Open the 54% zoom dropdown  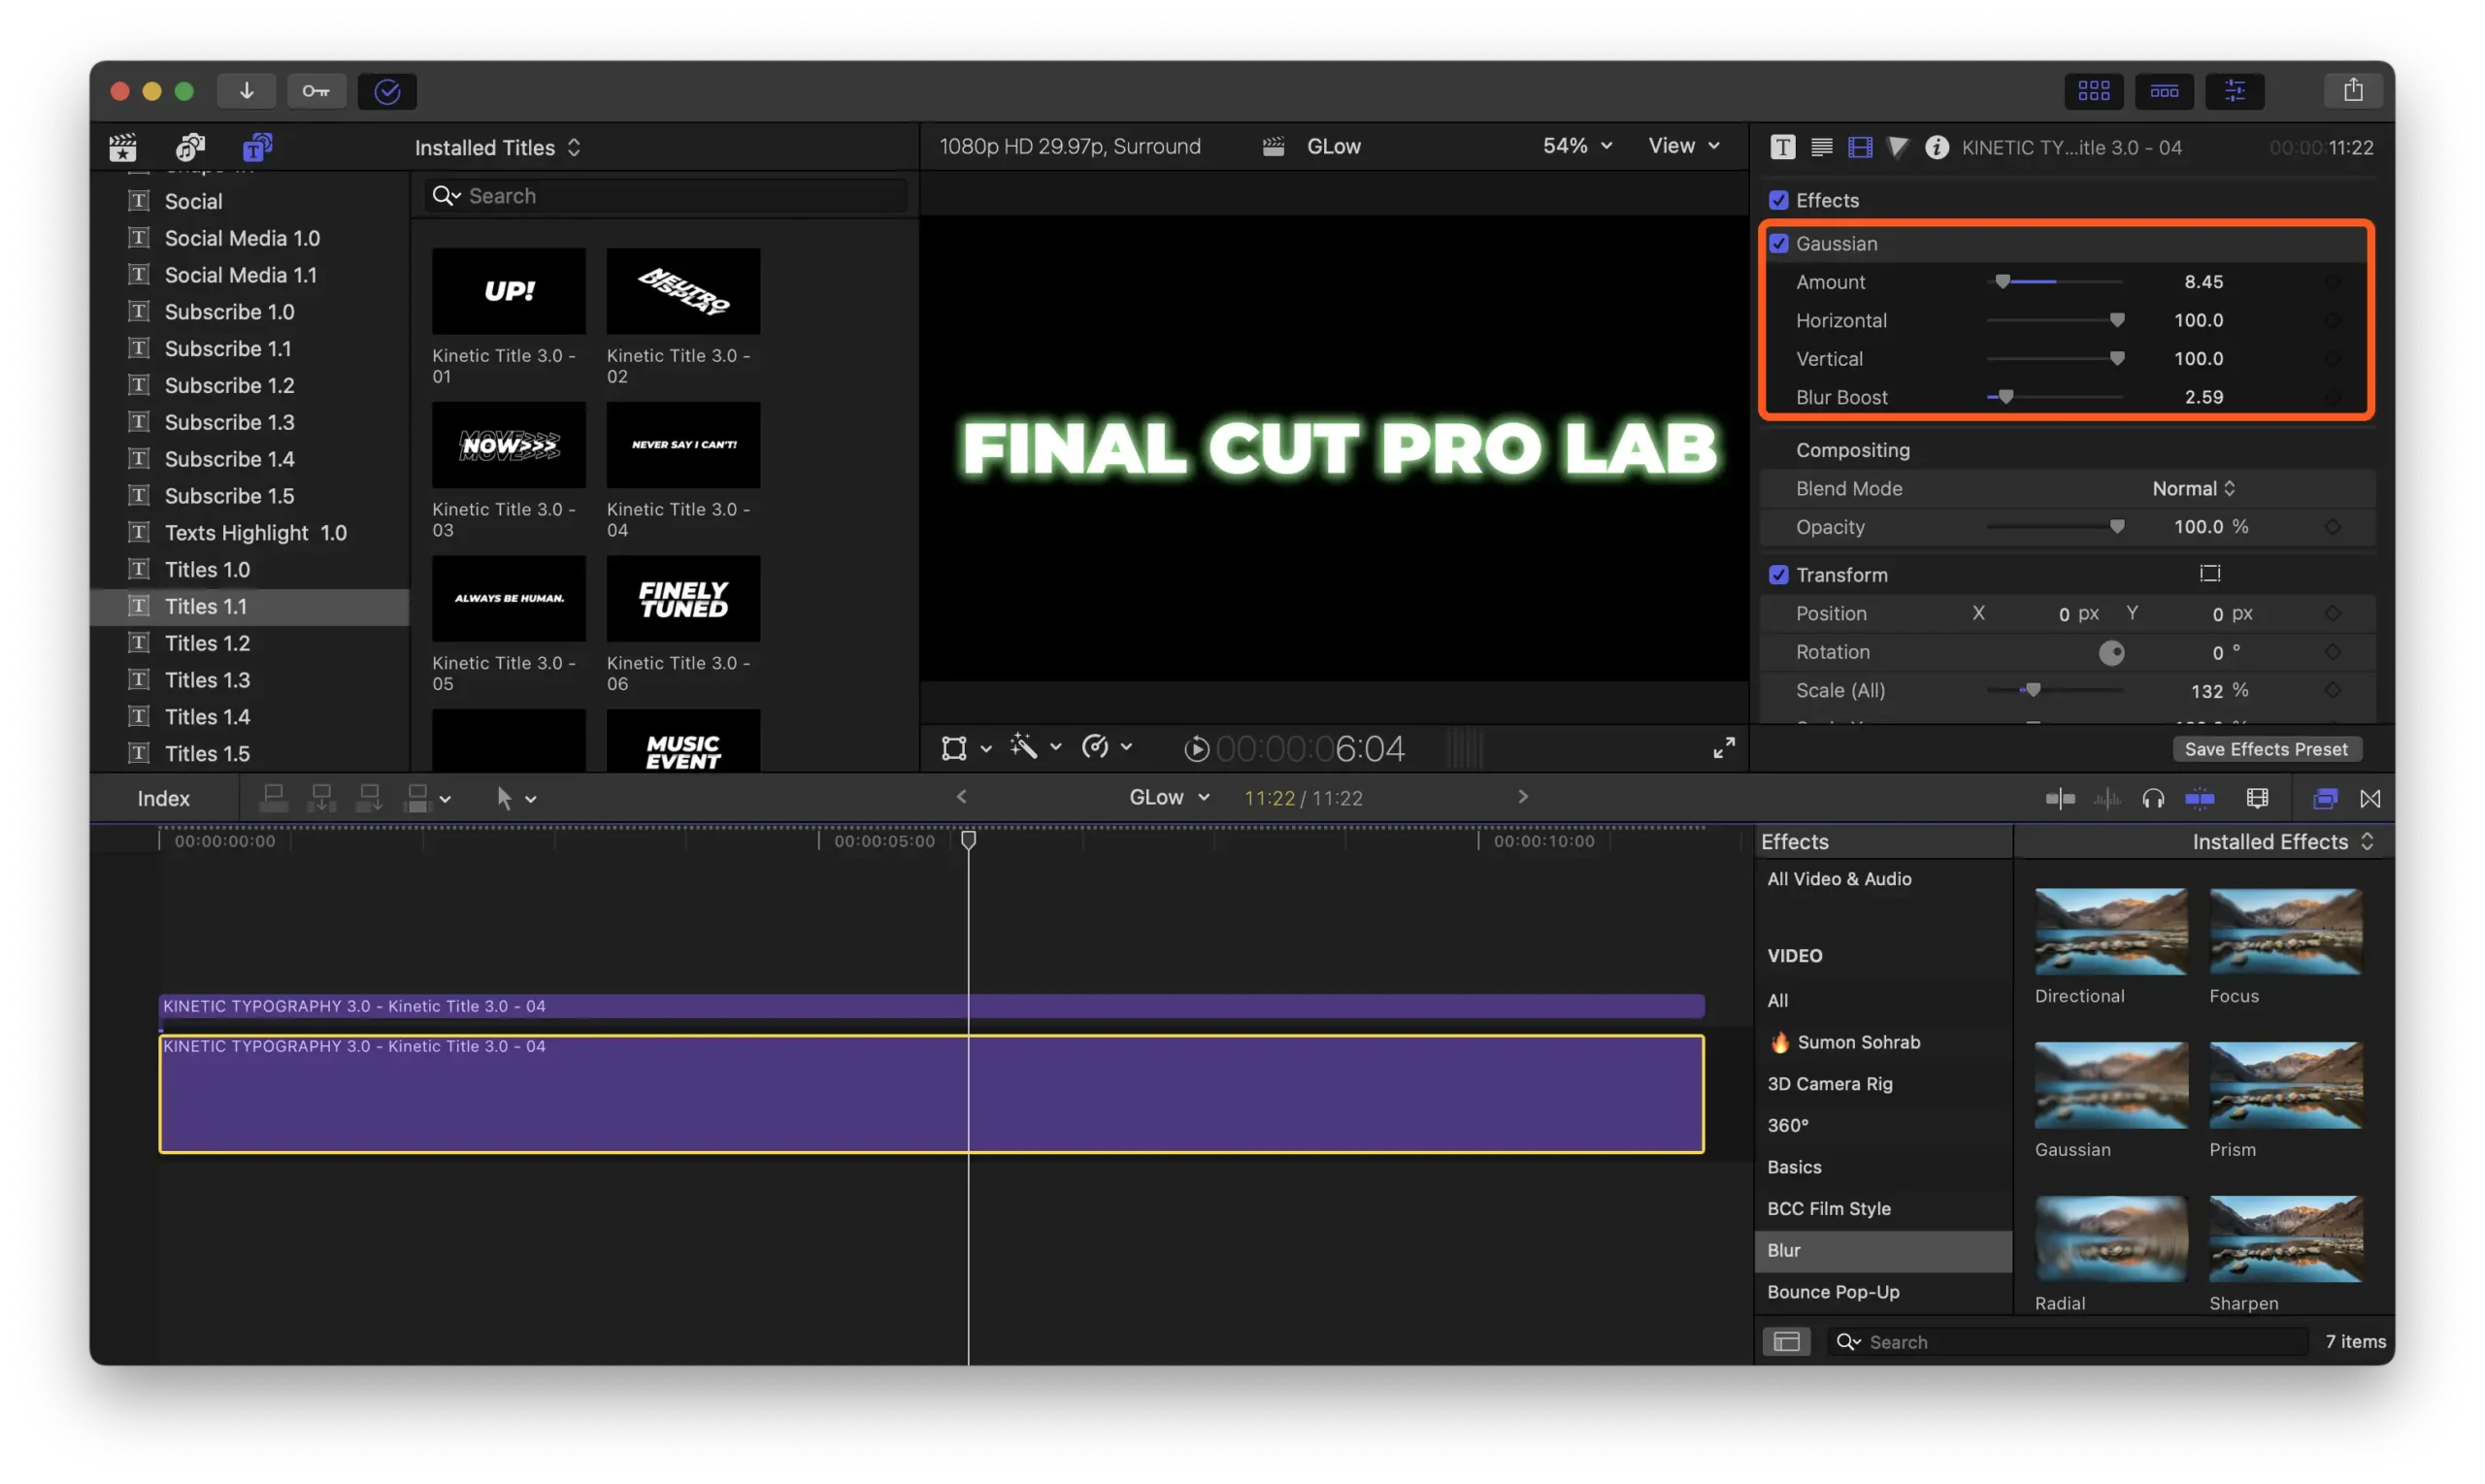[1577, 146]
